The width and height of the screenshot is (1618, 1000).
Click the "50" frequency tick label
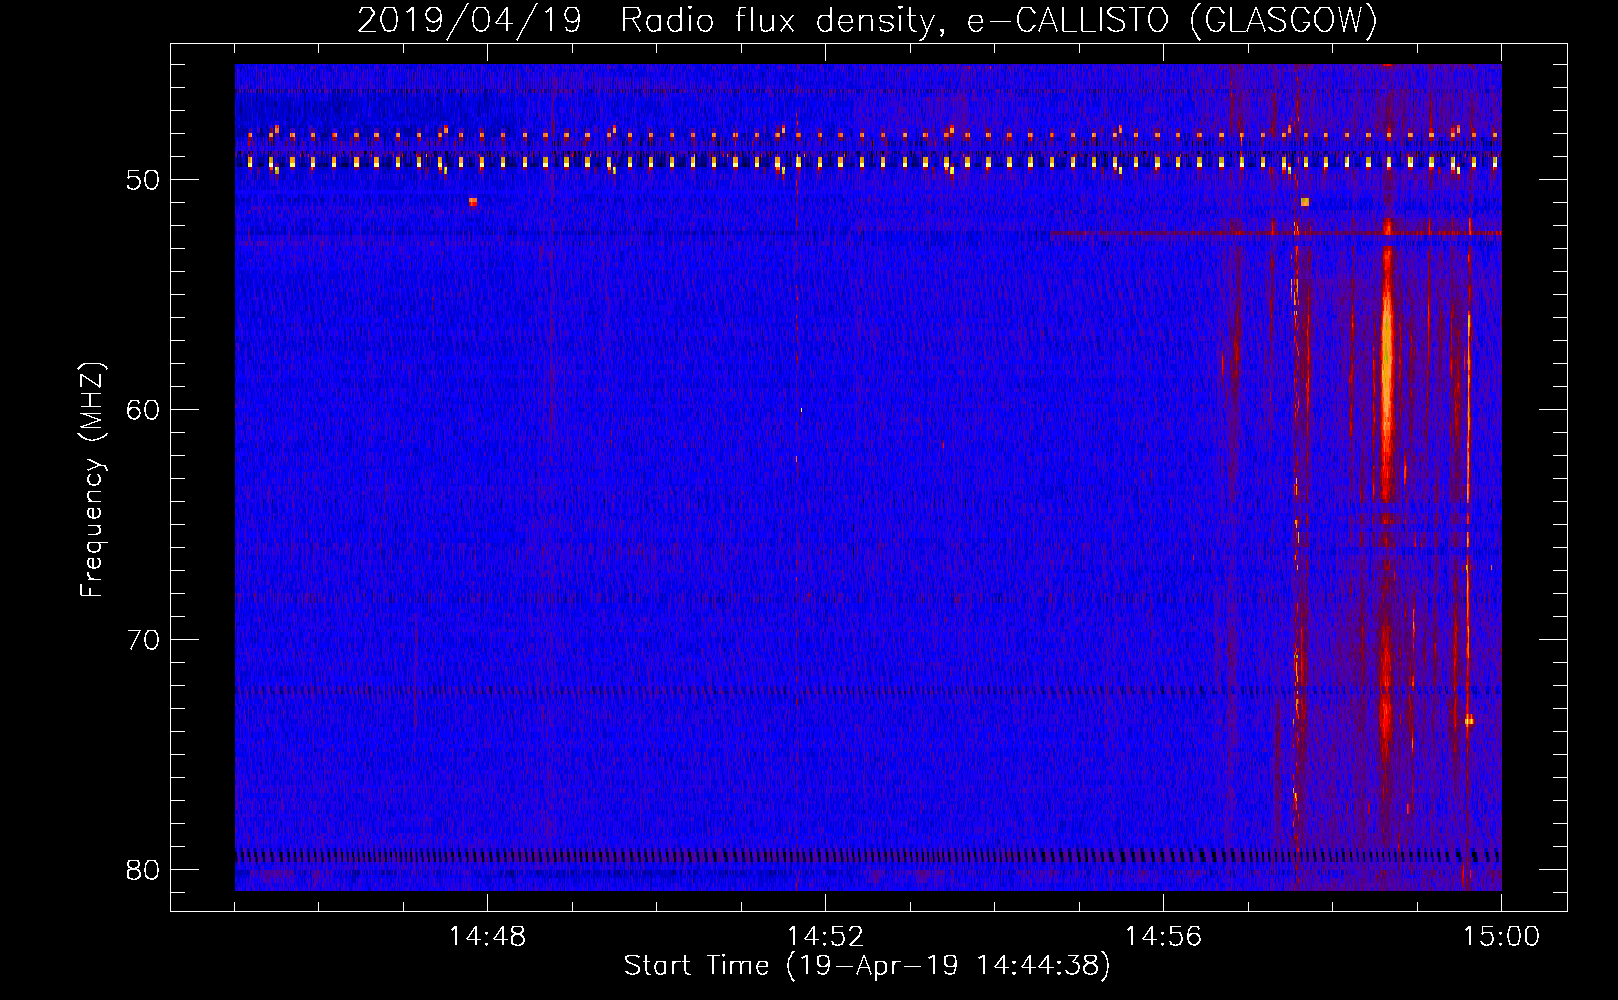click(x=144, y=180)
